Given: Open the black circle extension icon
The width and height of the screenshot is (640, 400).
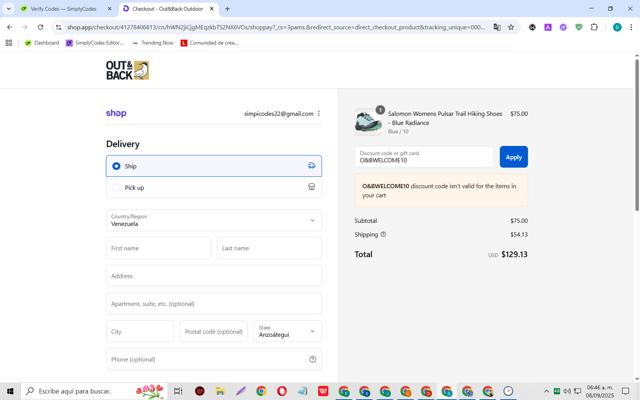Looking at the screenshot, I should tap(532, 27).
